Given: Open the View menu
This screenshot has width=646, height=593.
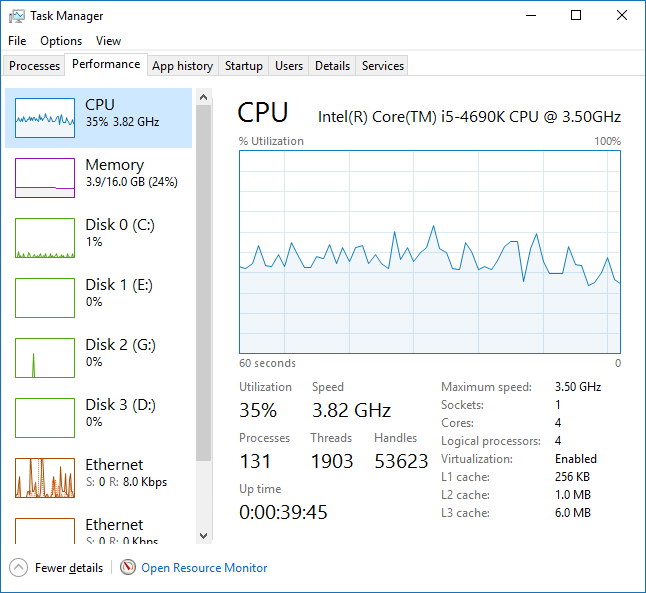Looking at the screenshot, I should [x=108, y=41].
